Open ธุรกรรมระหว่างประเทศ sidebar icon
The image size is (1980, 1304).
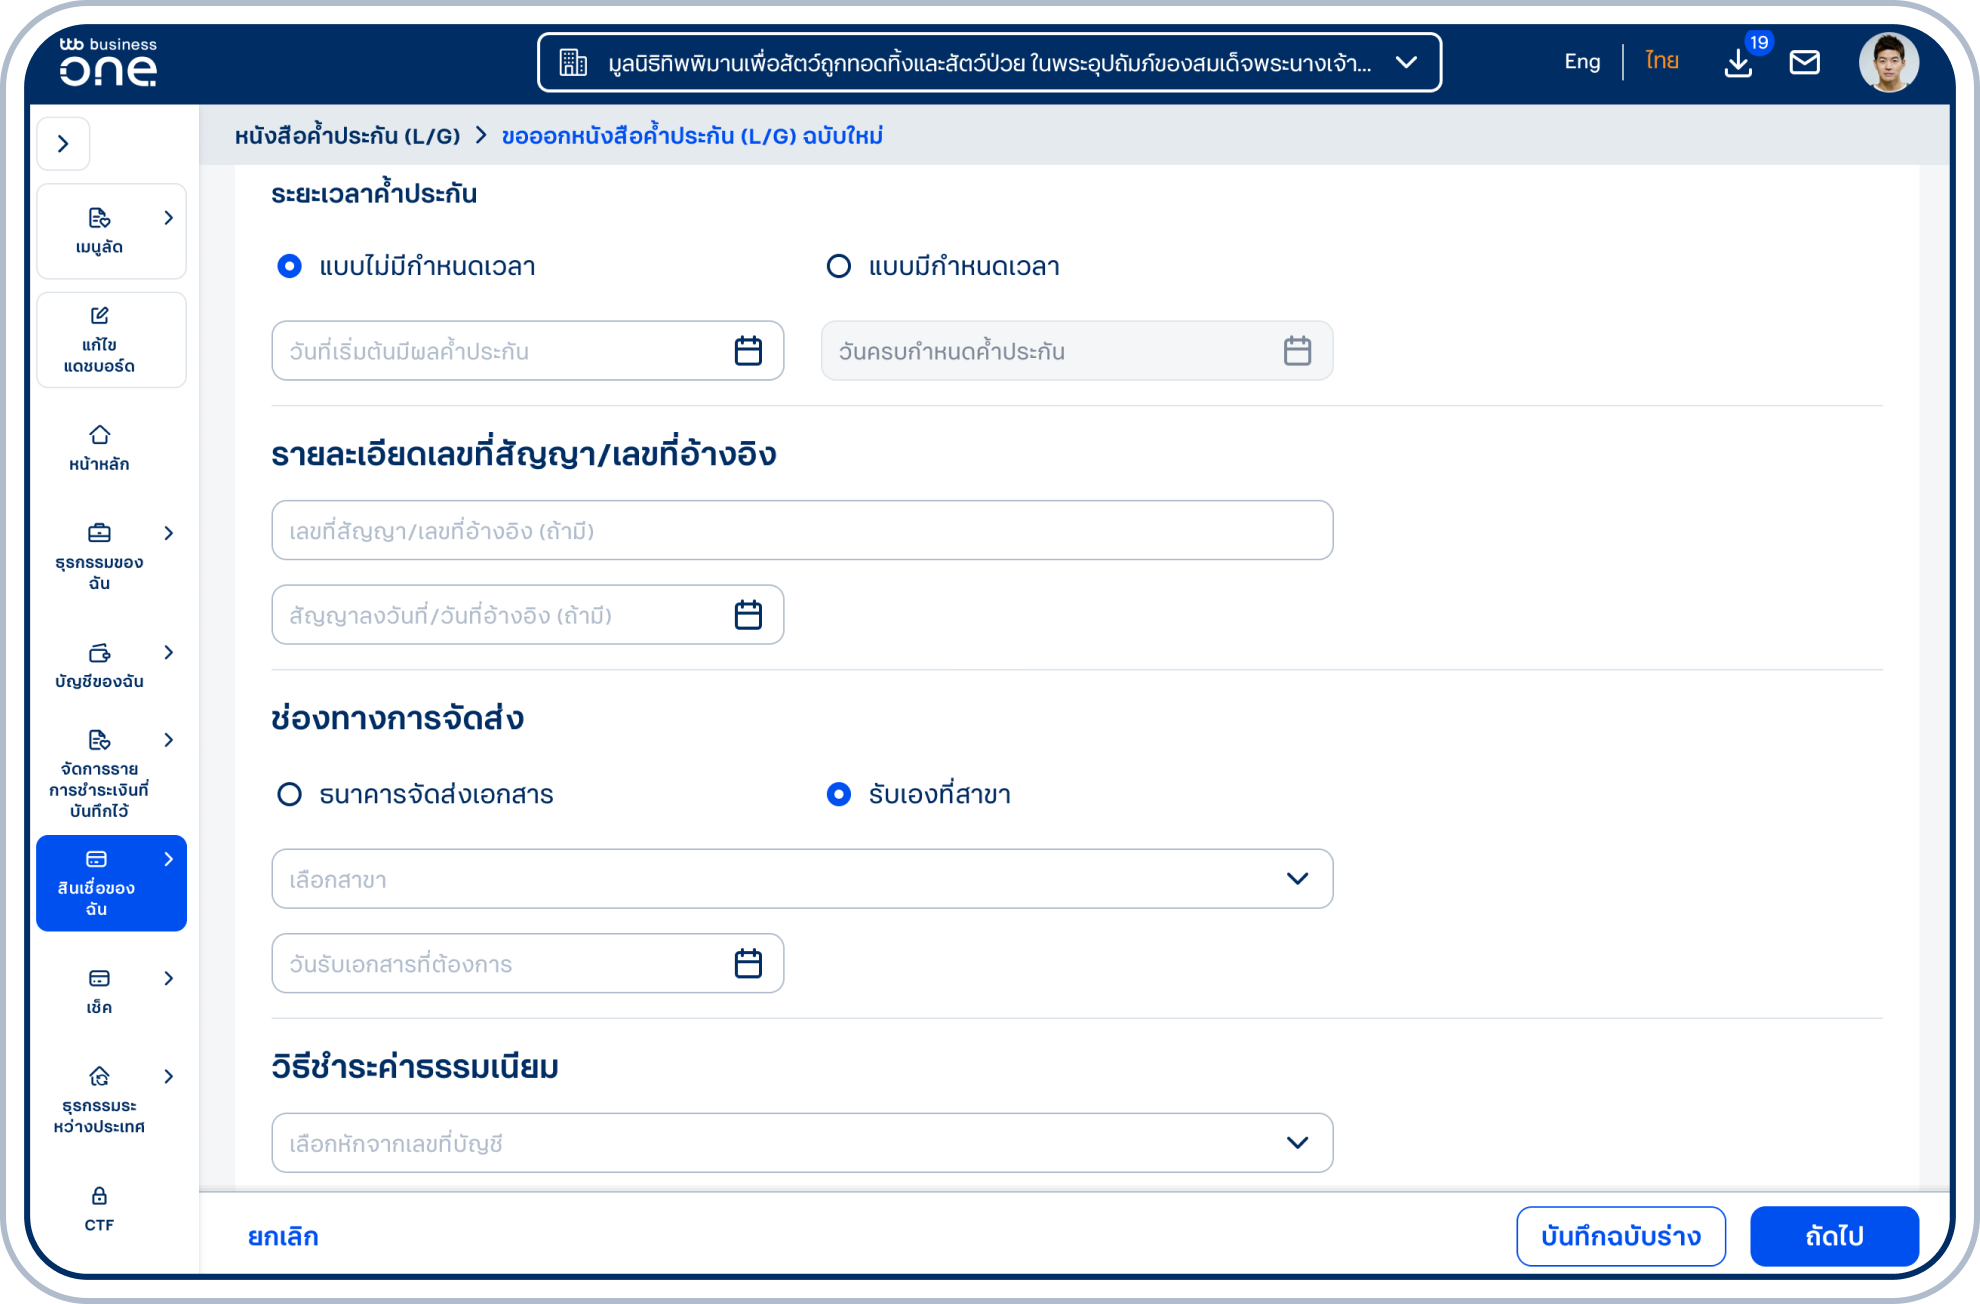[x=99, y=1077]
